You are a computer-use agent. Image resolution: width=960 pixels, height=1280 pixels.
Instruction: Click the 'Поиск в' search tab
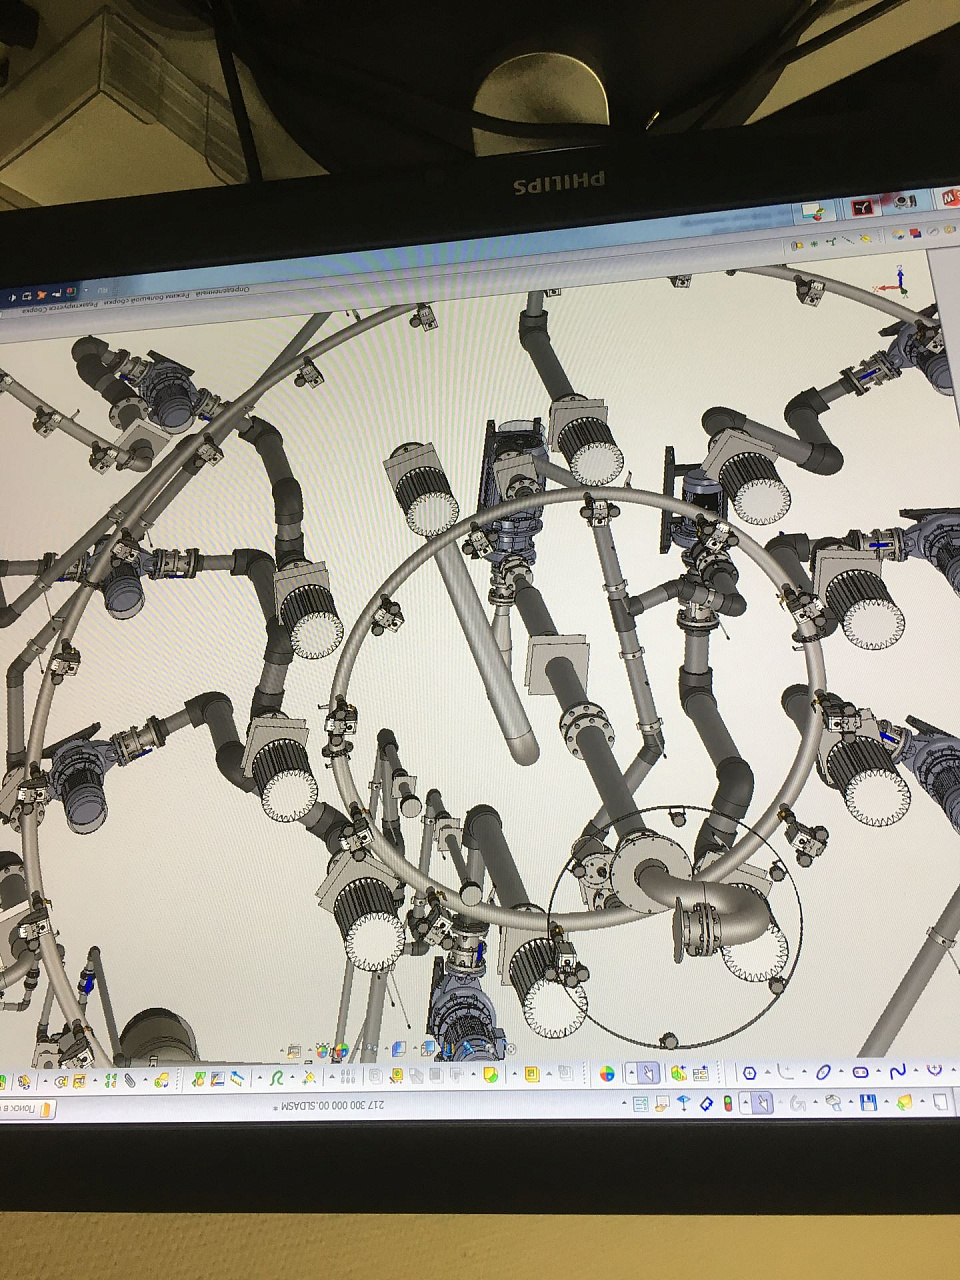click(27, 1108)
